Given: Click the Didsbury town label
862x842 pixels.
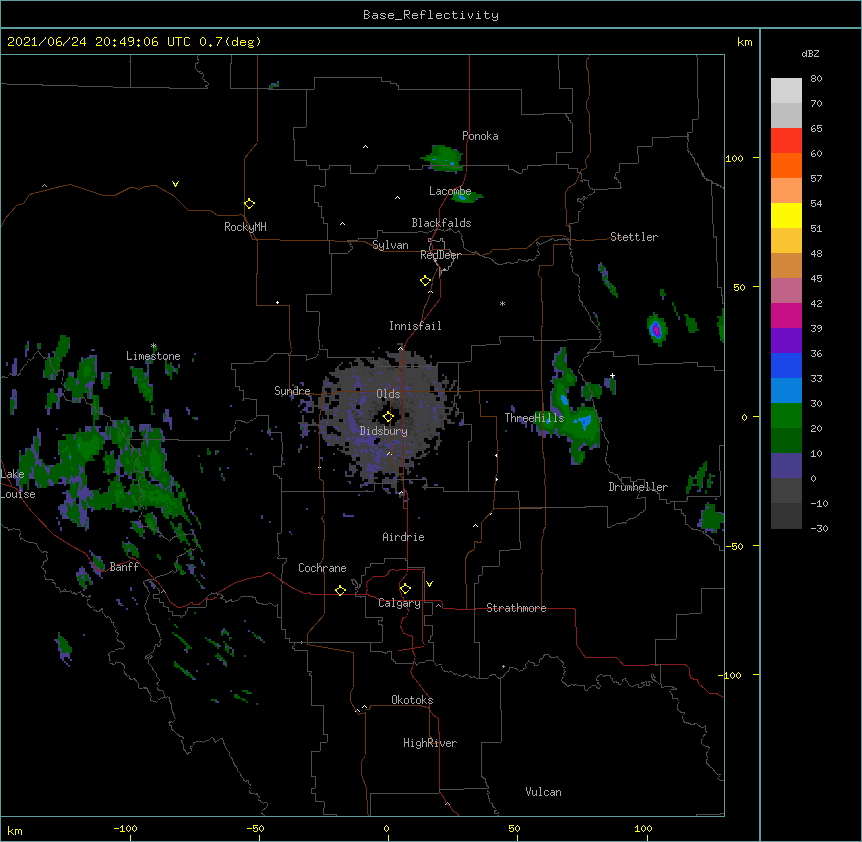Looking at the screenshot, I should tap(384, 431).
